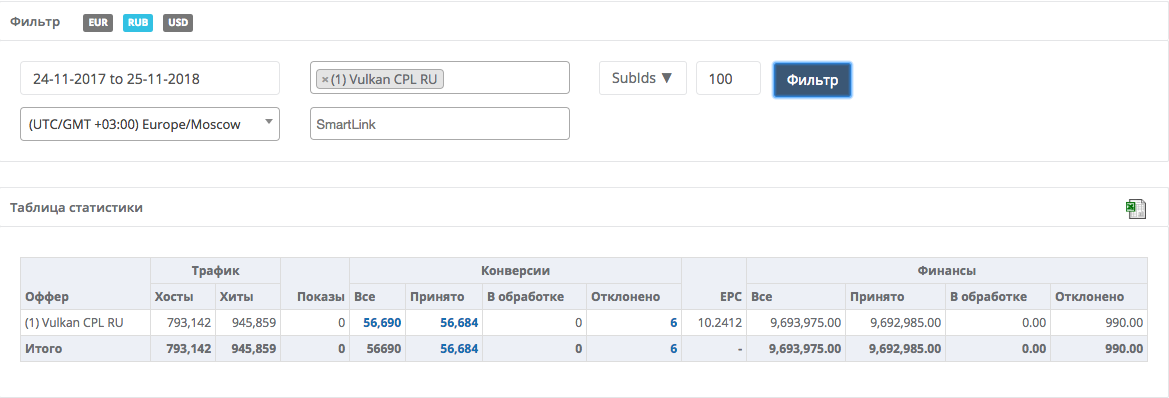
Task: Select RUB currency filter
Action: click(x=138, y=22)
